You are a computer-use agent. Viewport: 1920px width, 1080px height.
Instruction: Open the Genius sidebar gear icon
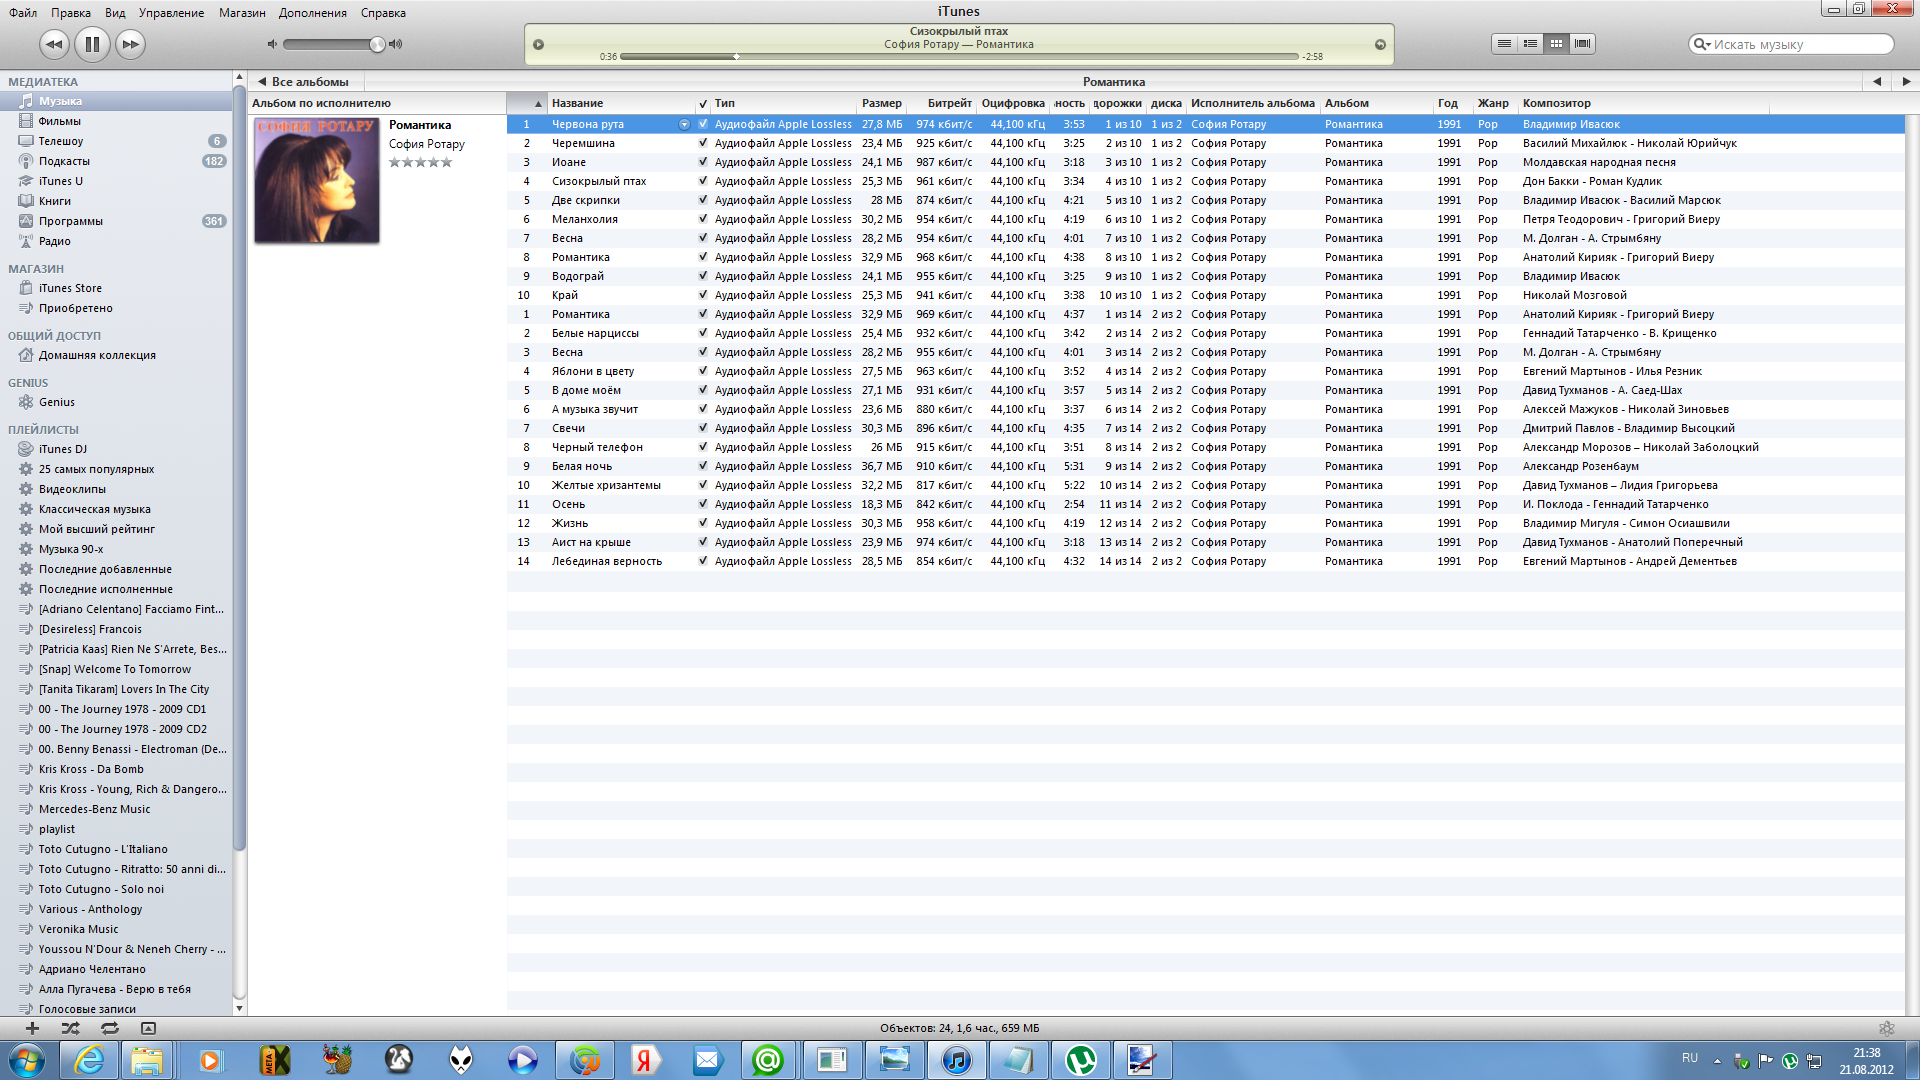point(1886,1028)
